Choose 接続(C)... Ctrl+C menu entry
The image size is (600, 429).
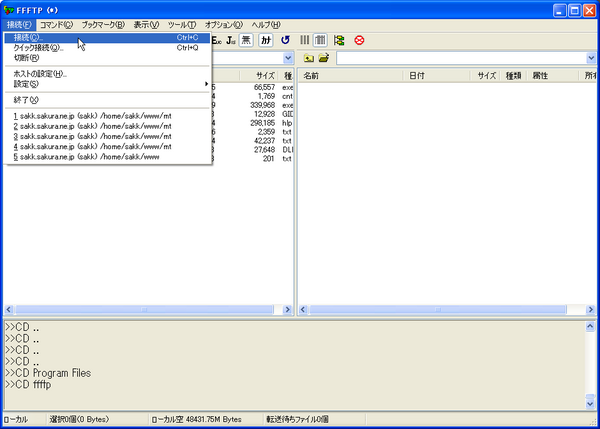[107, 38]
